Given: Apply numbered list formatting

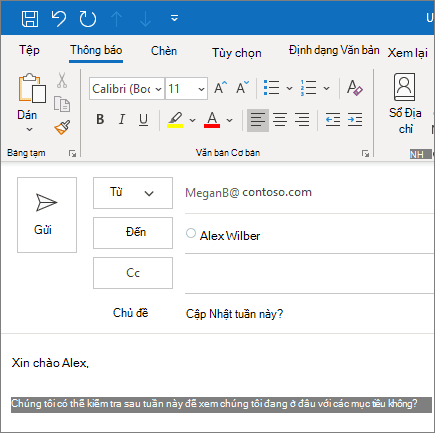Looking at the screenshot, I should (x=308, y=88).
